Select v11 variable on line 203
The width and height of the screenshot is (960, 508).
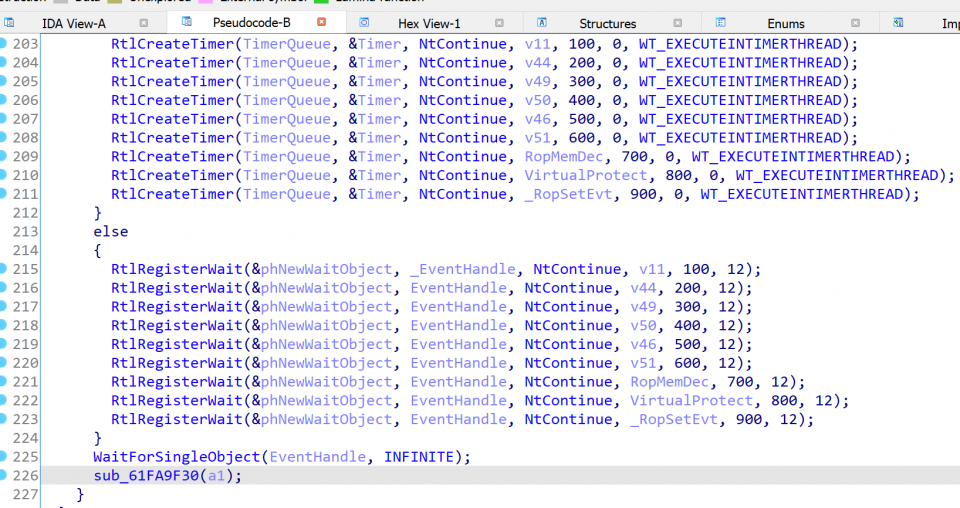point(538,44)
